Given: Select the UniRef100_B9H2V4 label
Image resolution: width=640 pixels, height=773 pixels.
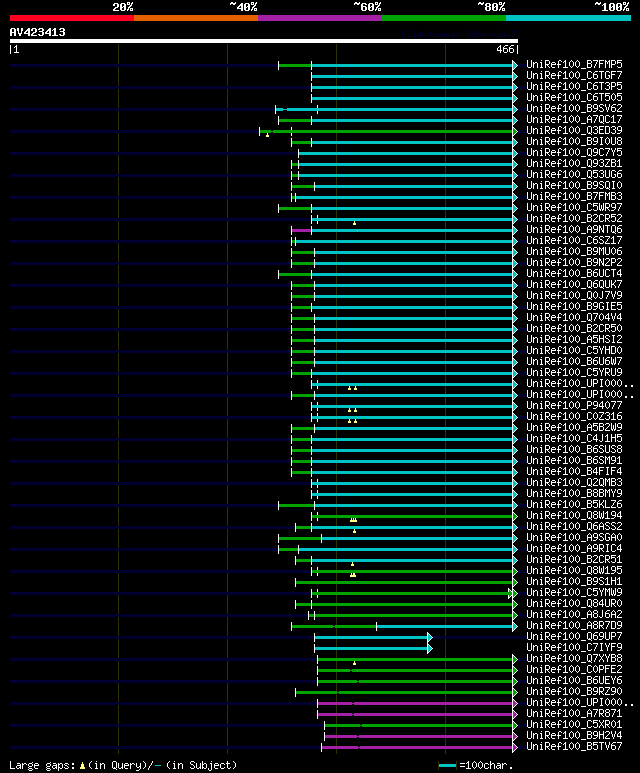Looking at the screenshot, I should tap(574, 736).
